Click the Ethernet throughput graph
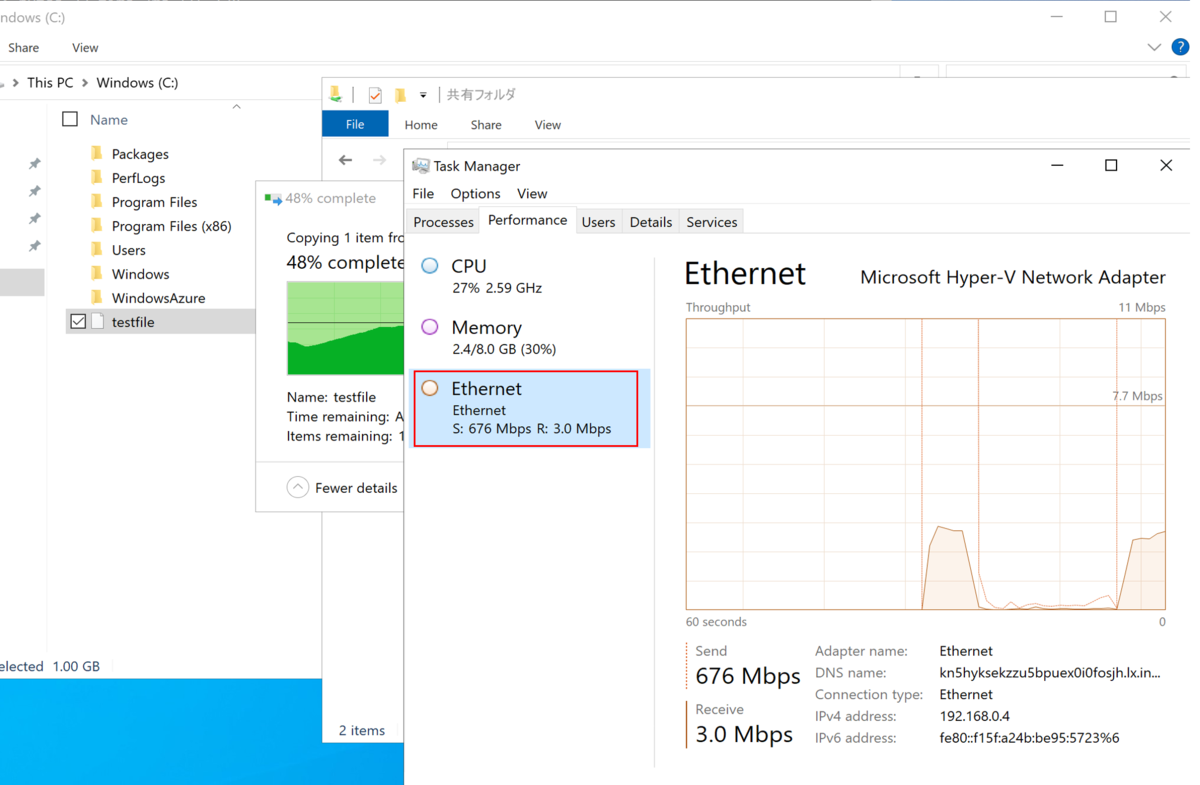The width and height of the screenshot is (1200, 785). coord(925,464)
